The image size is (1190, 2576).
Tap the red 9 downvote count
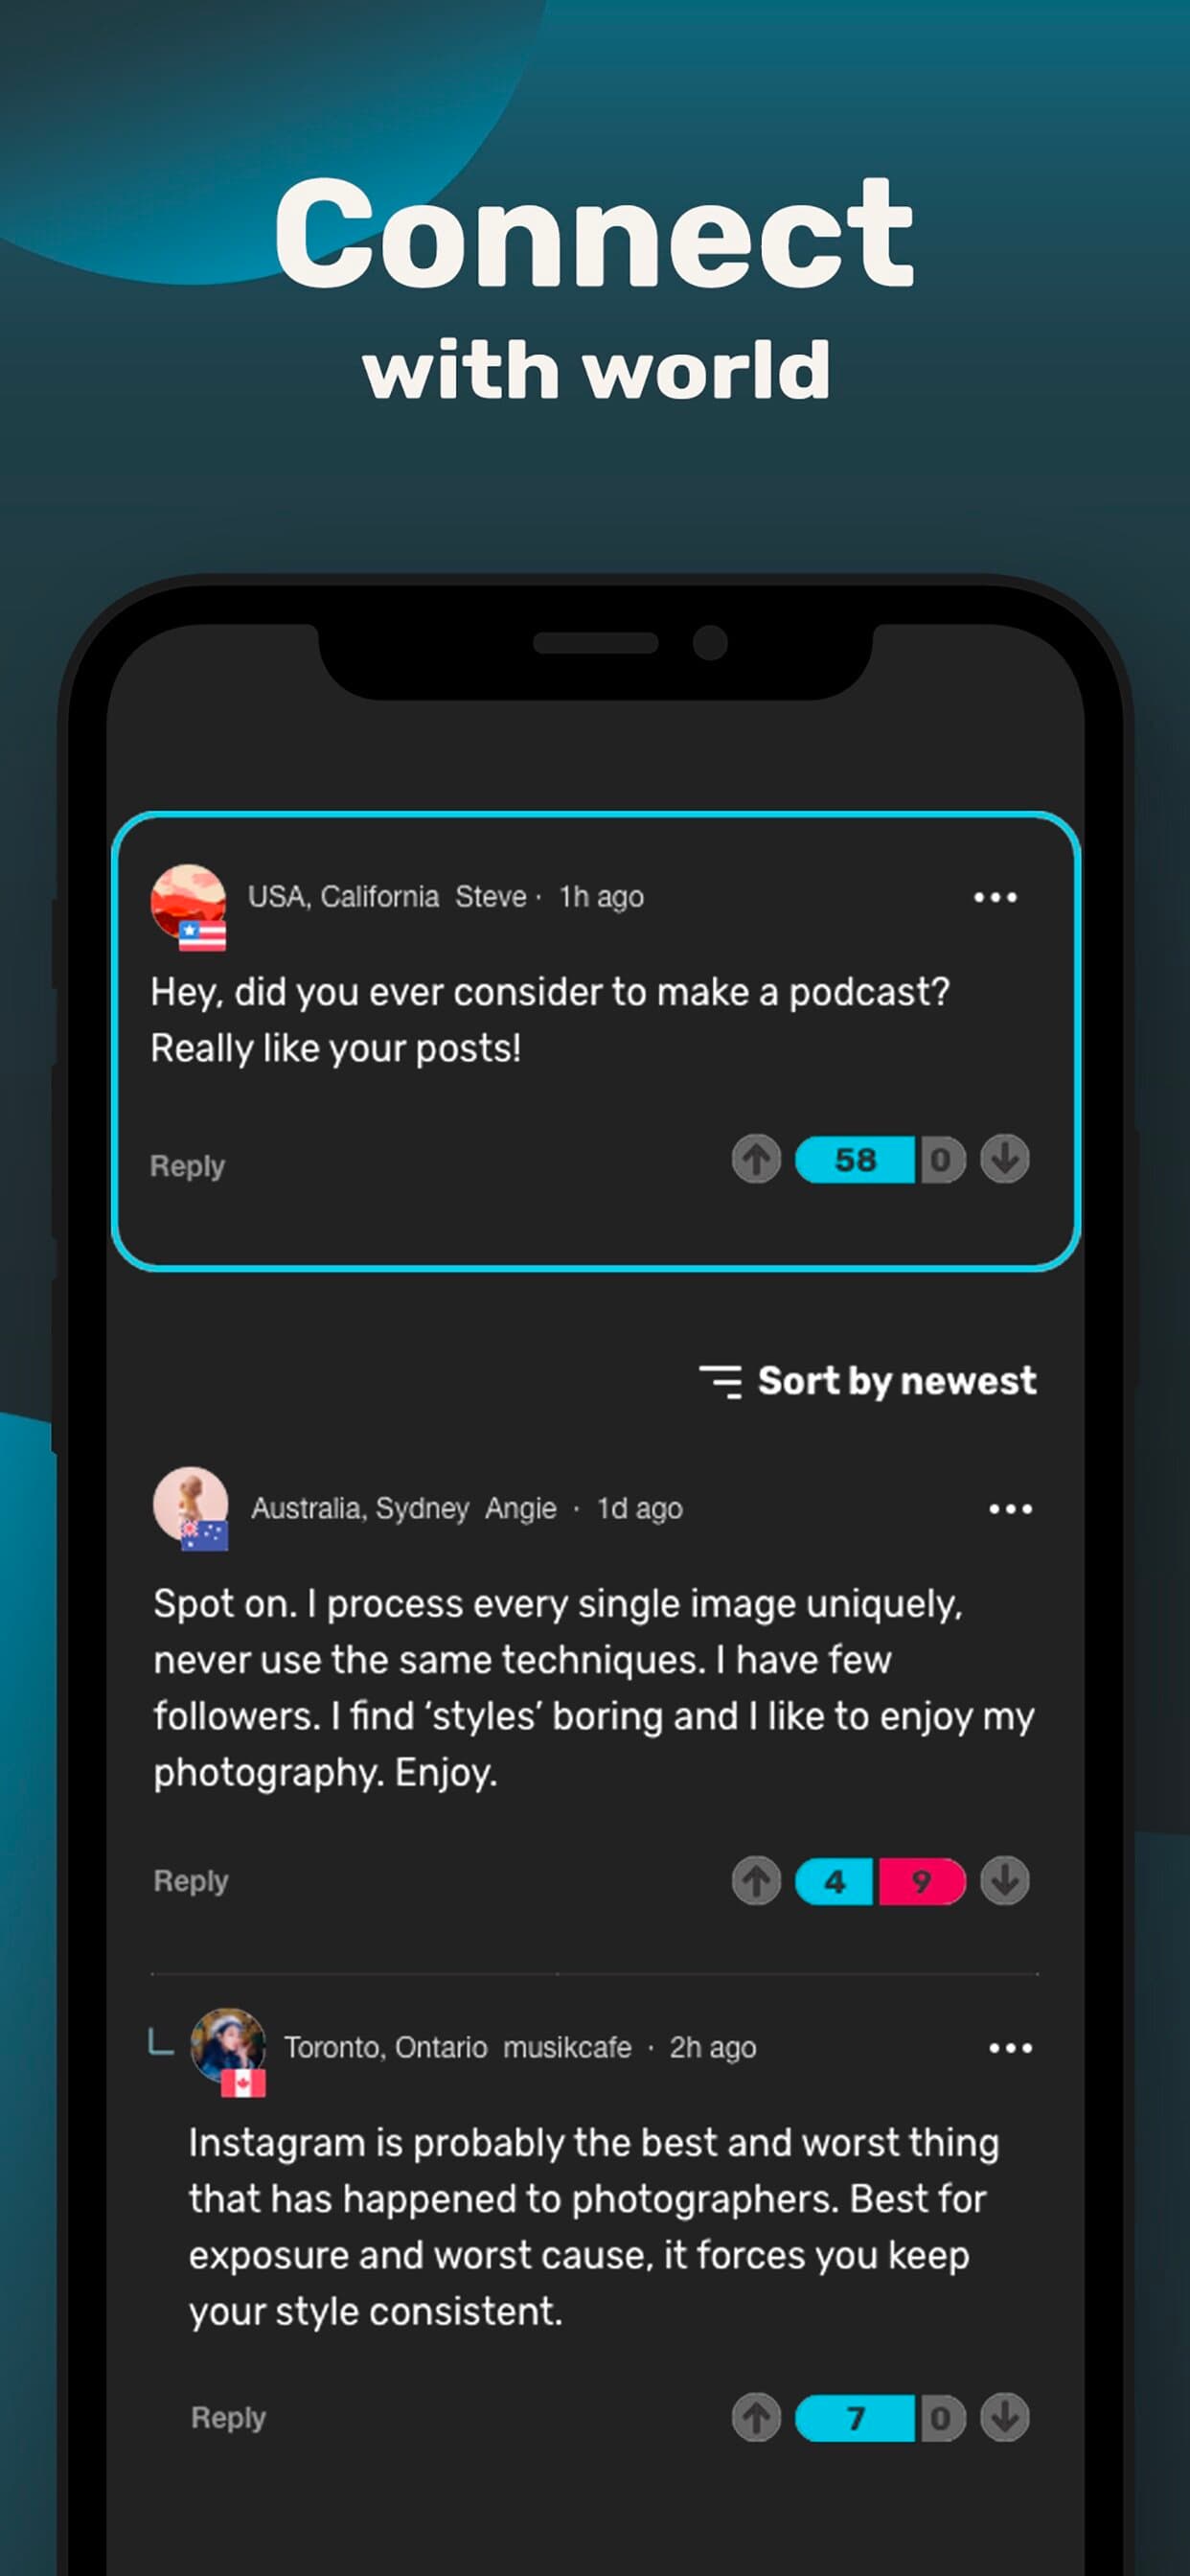coord(922,1882)
